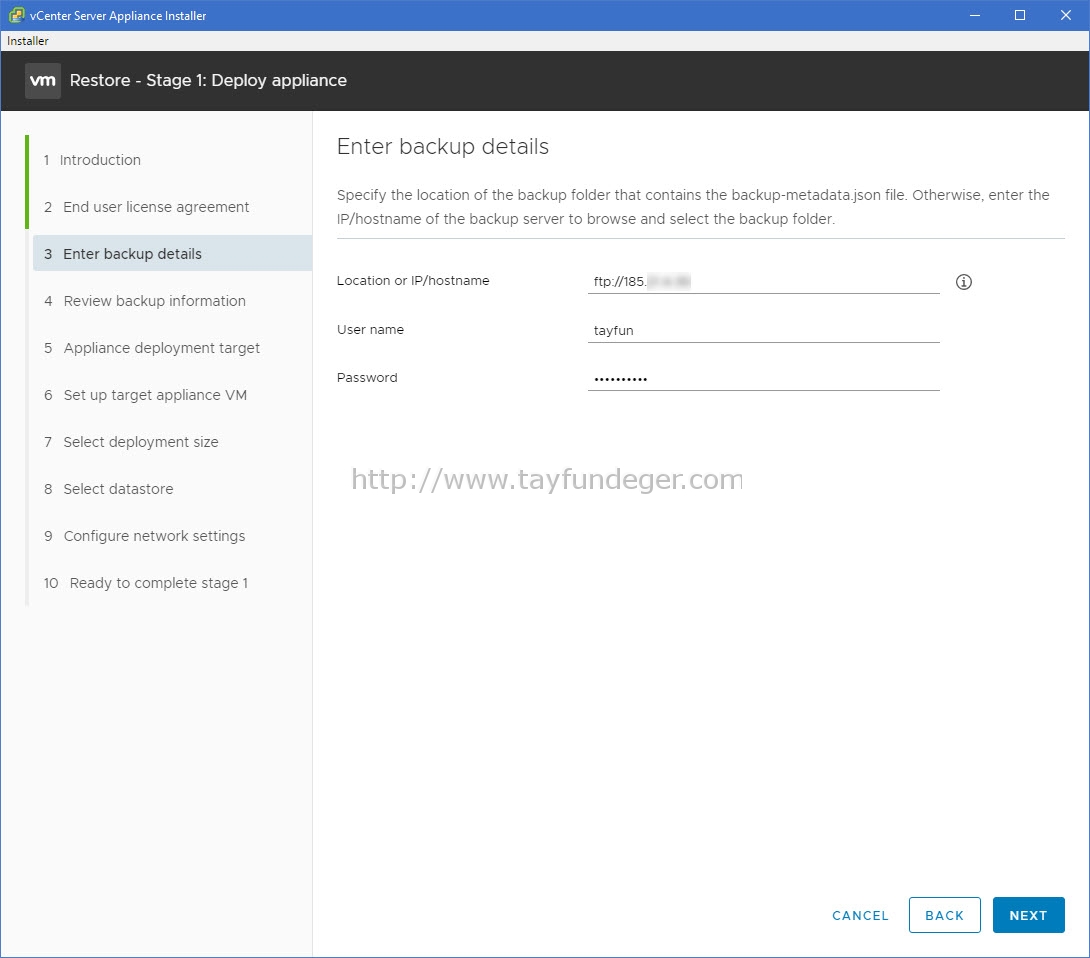Open the Installer menu
The height and width of the screenshot is (958, 1090).
pyautogui.click(x=28, y=41)
